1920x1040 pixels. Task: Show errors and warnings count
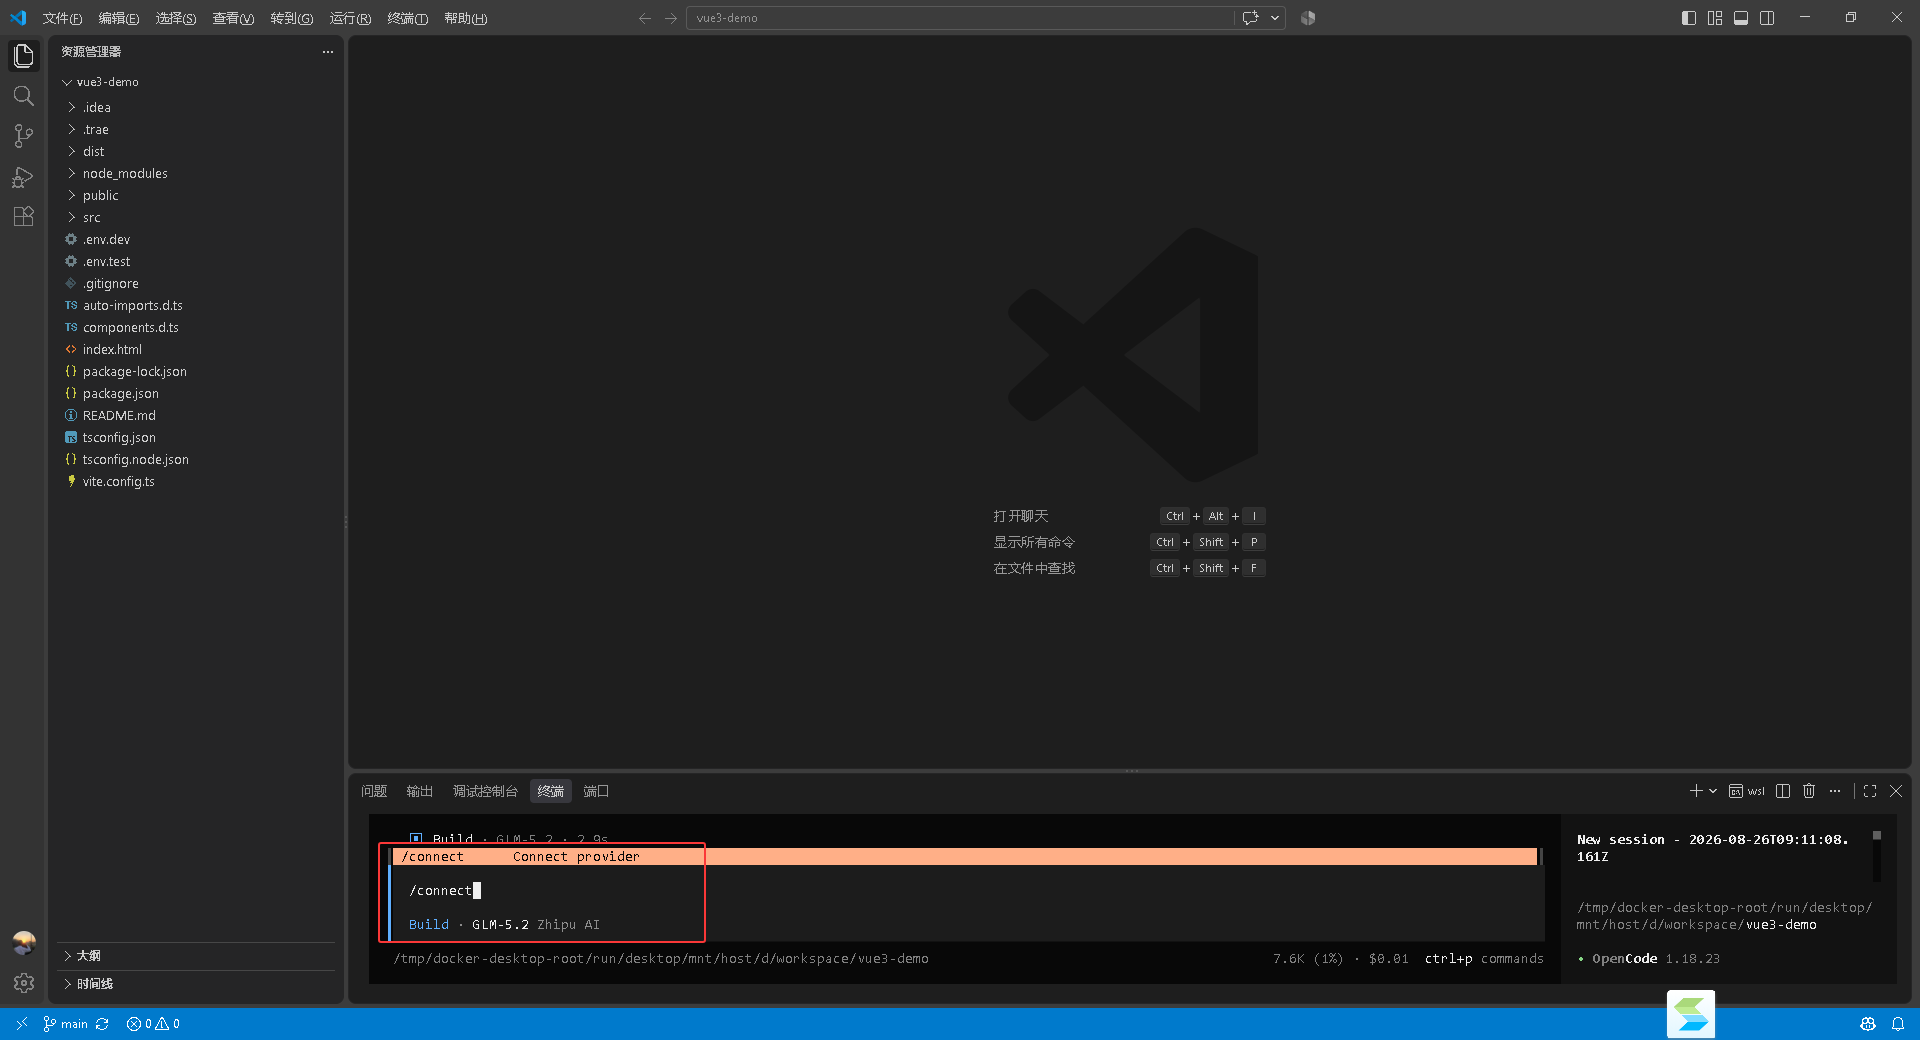coord(153,1024)
